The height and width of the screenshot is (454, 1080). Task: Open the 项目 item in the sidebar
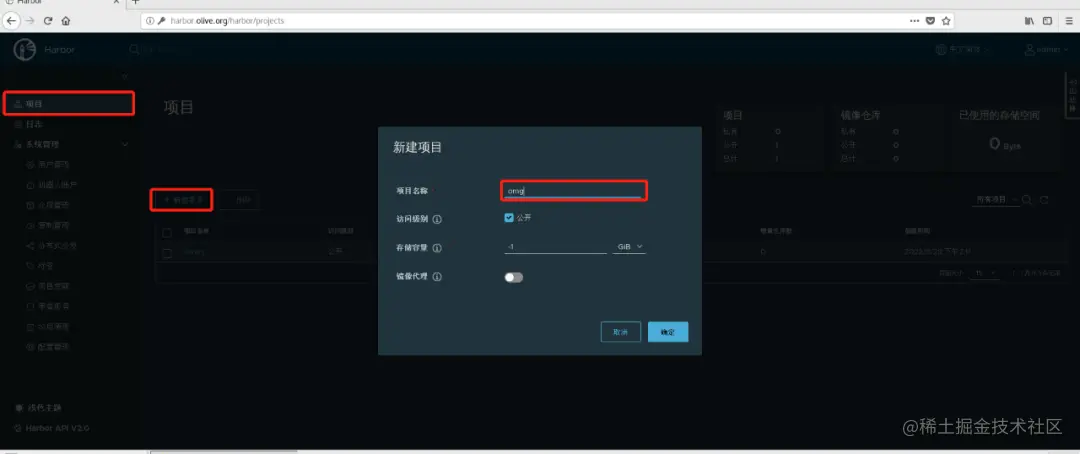tap(69, 103)
